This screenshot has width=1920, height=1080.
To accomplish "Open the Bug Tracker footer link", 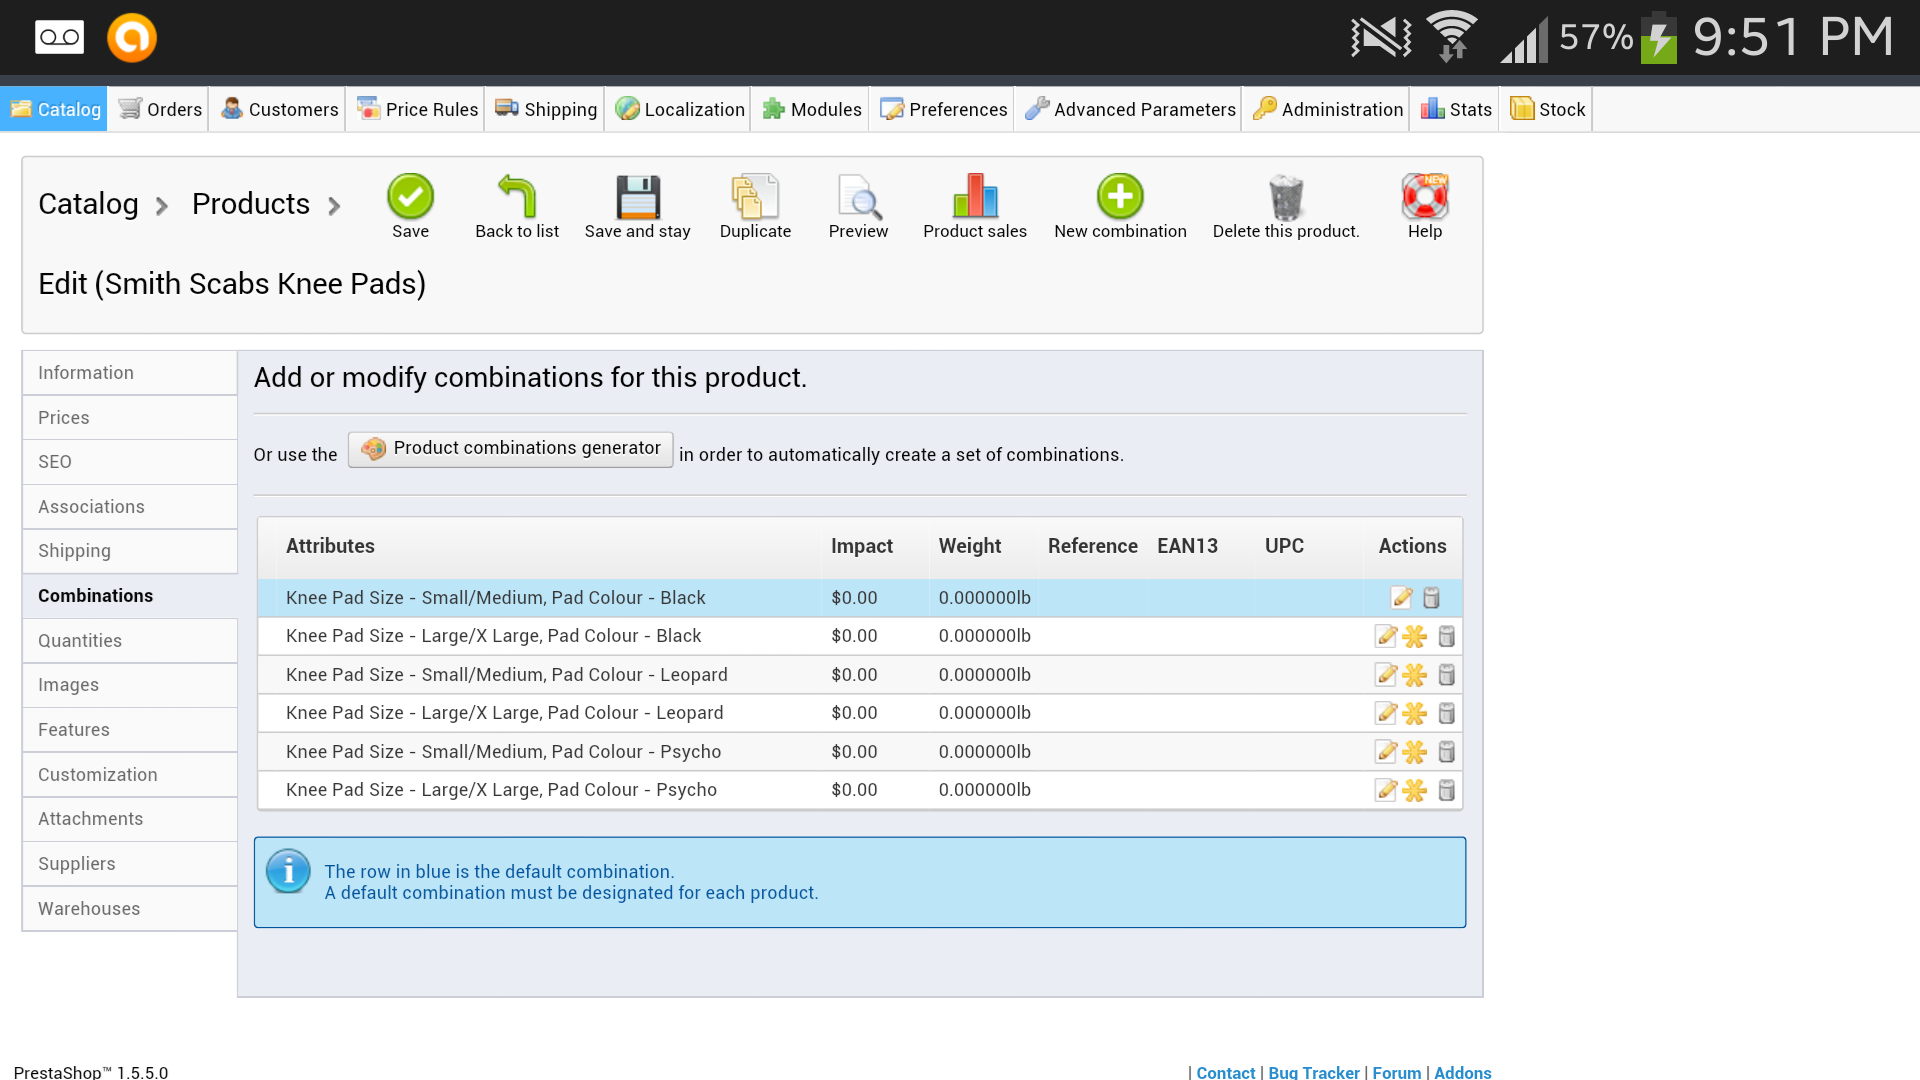I will coord(1313,1072).
